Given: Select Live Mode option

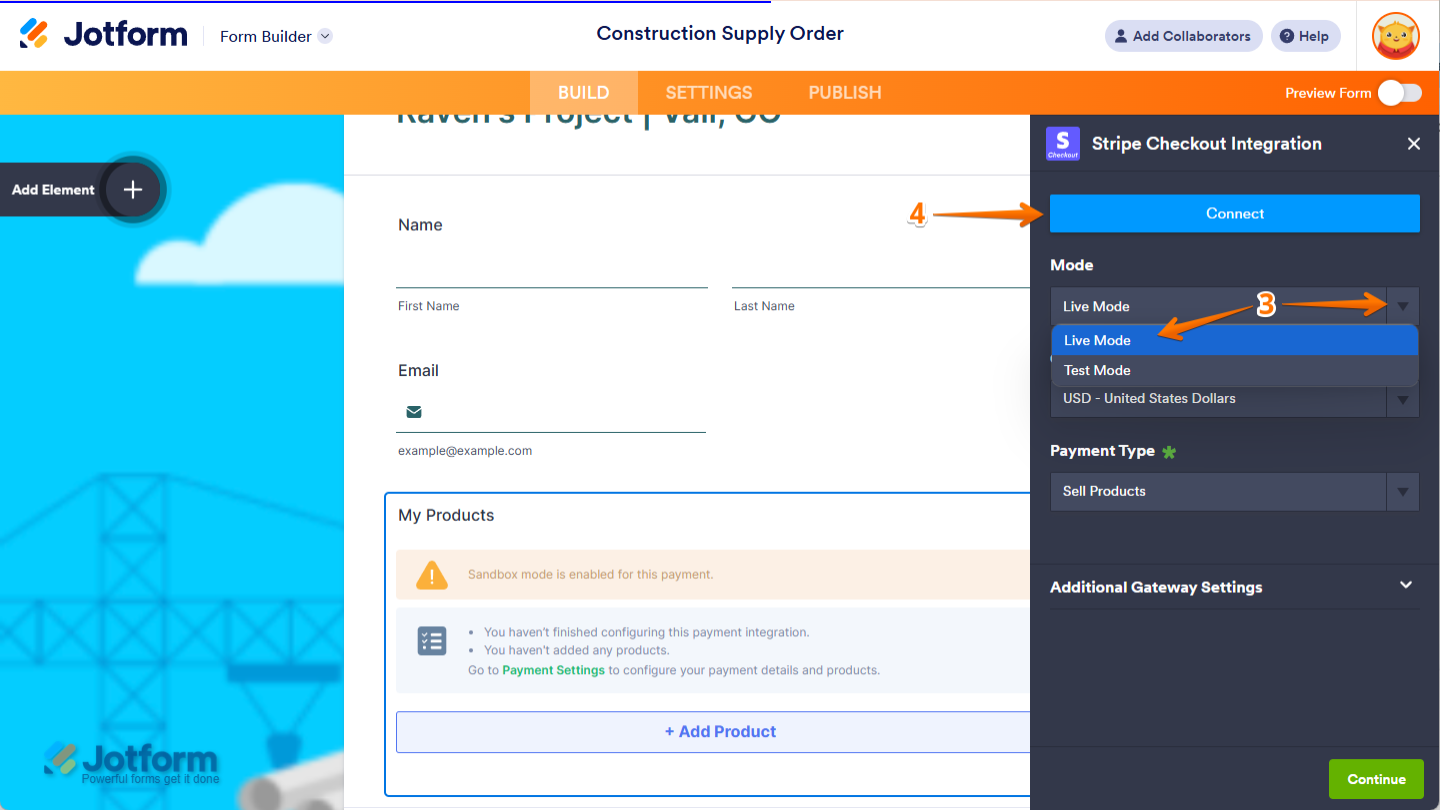Looking at the screenshot, I should click(1235, 340).
